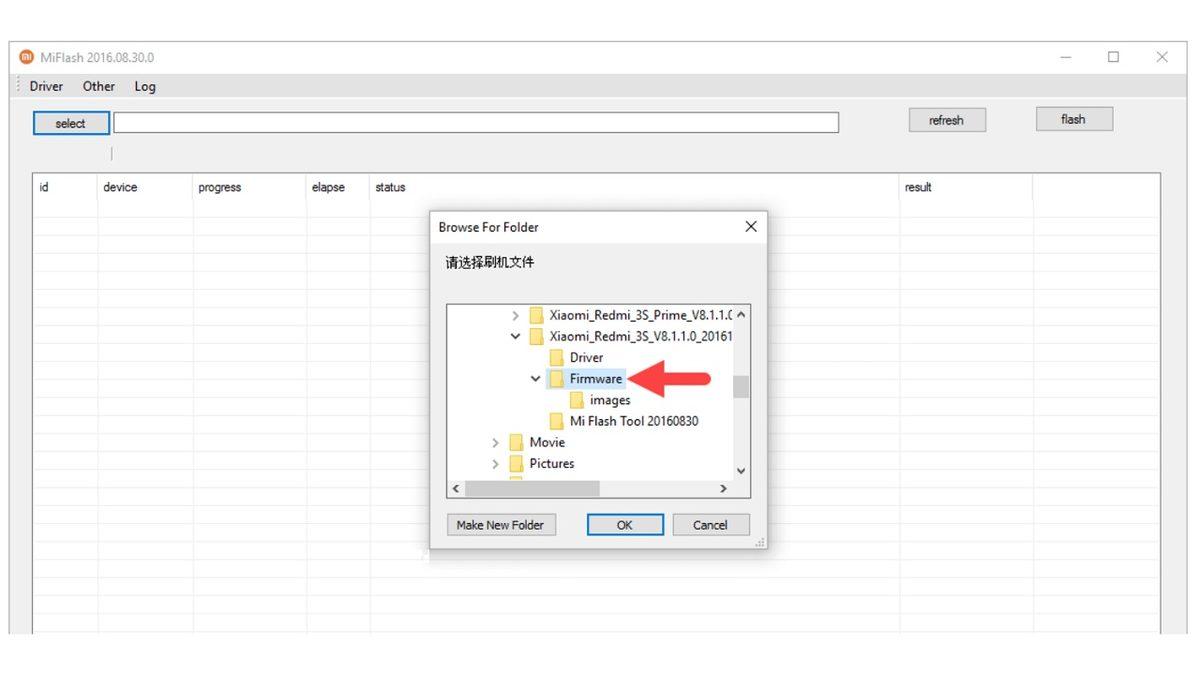Expand the Xiaomi_Redmi_3S_Prime folder
This screenshot has width=1200, height=675.
pyautogui.click(x=516, y=315)
